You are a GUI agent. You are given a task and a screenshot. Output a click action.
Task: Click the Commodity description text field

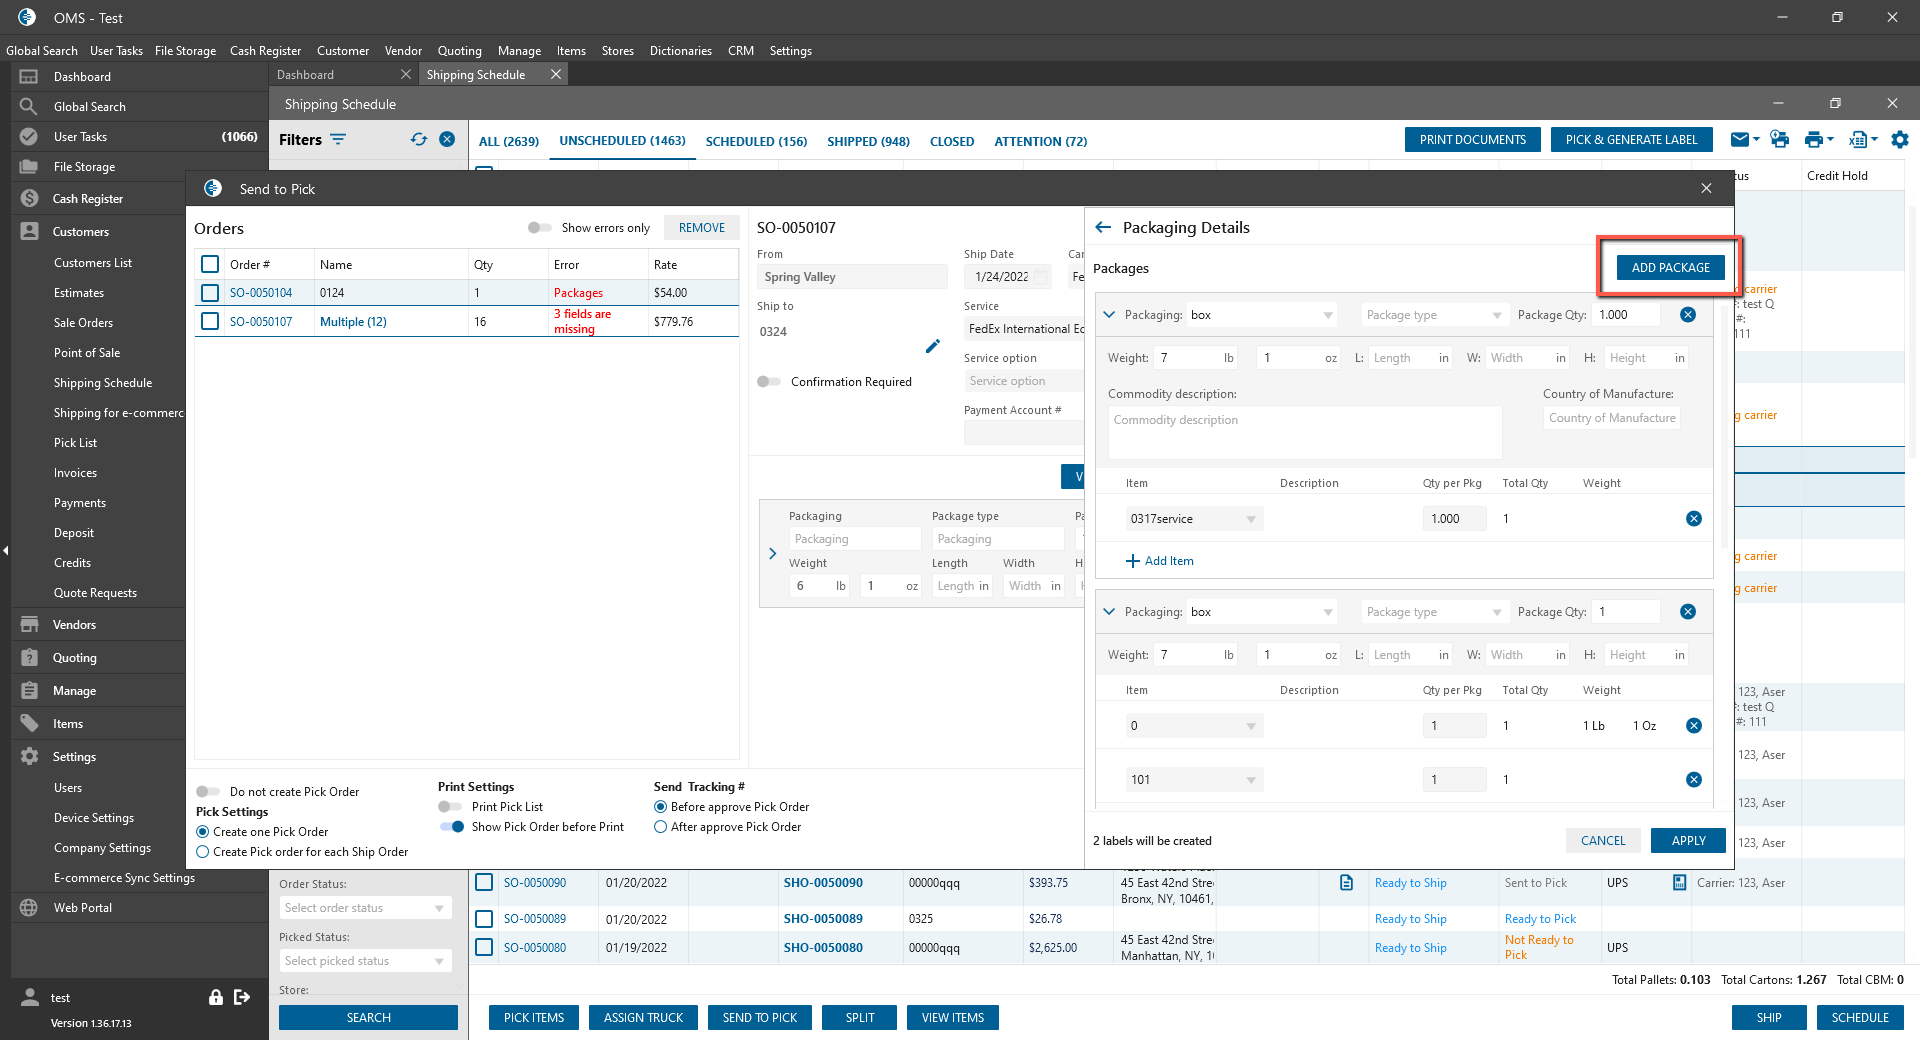point(1303,432)
